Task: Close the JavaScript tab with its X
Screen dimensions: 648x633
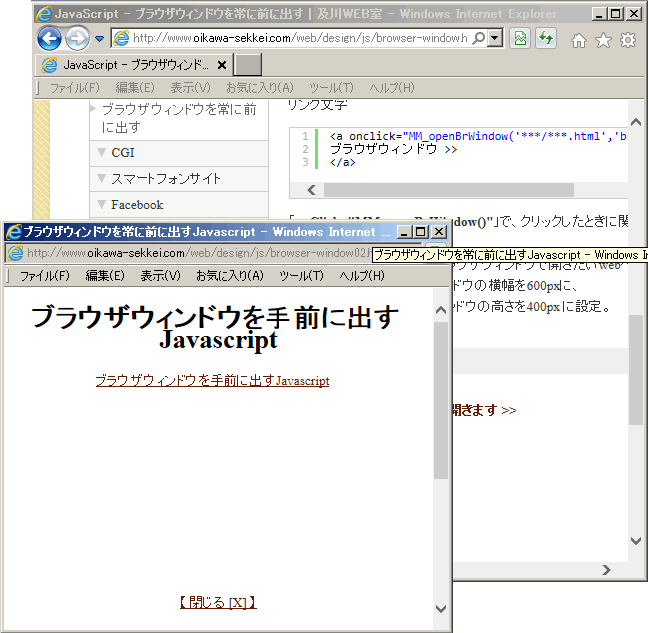Action: (x=222, y=65)
